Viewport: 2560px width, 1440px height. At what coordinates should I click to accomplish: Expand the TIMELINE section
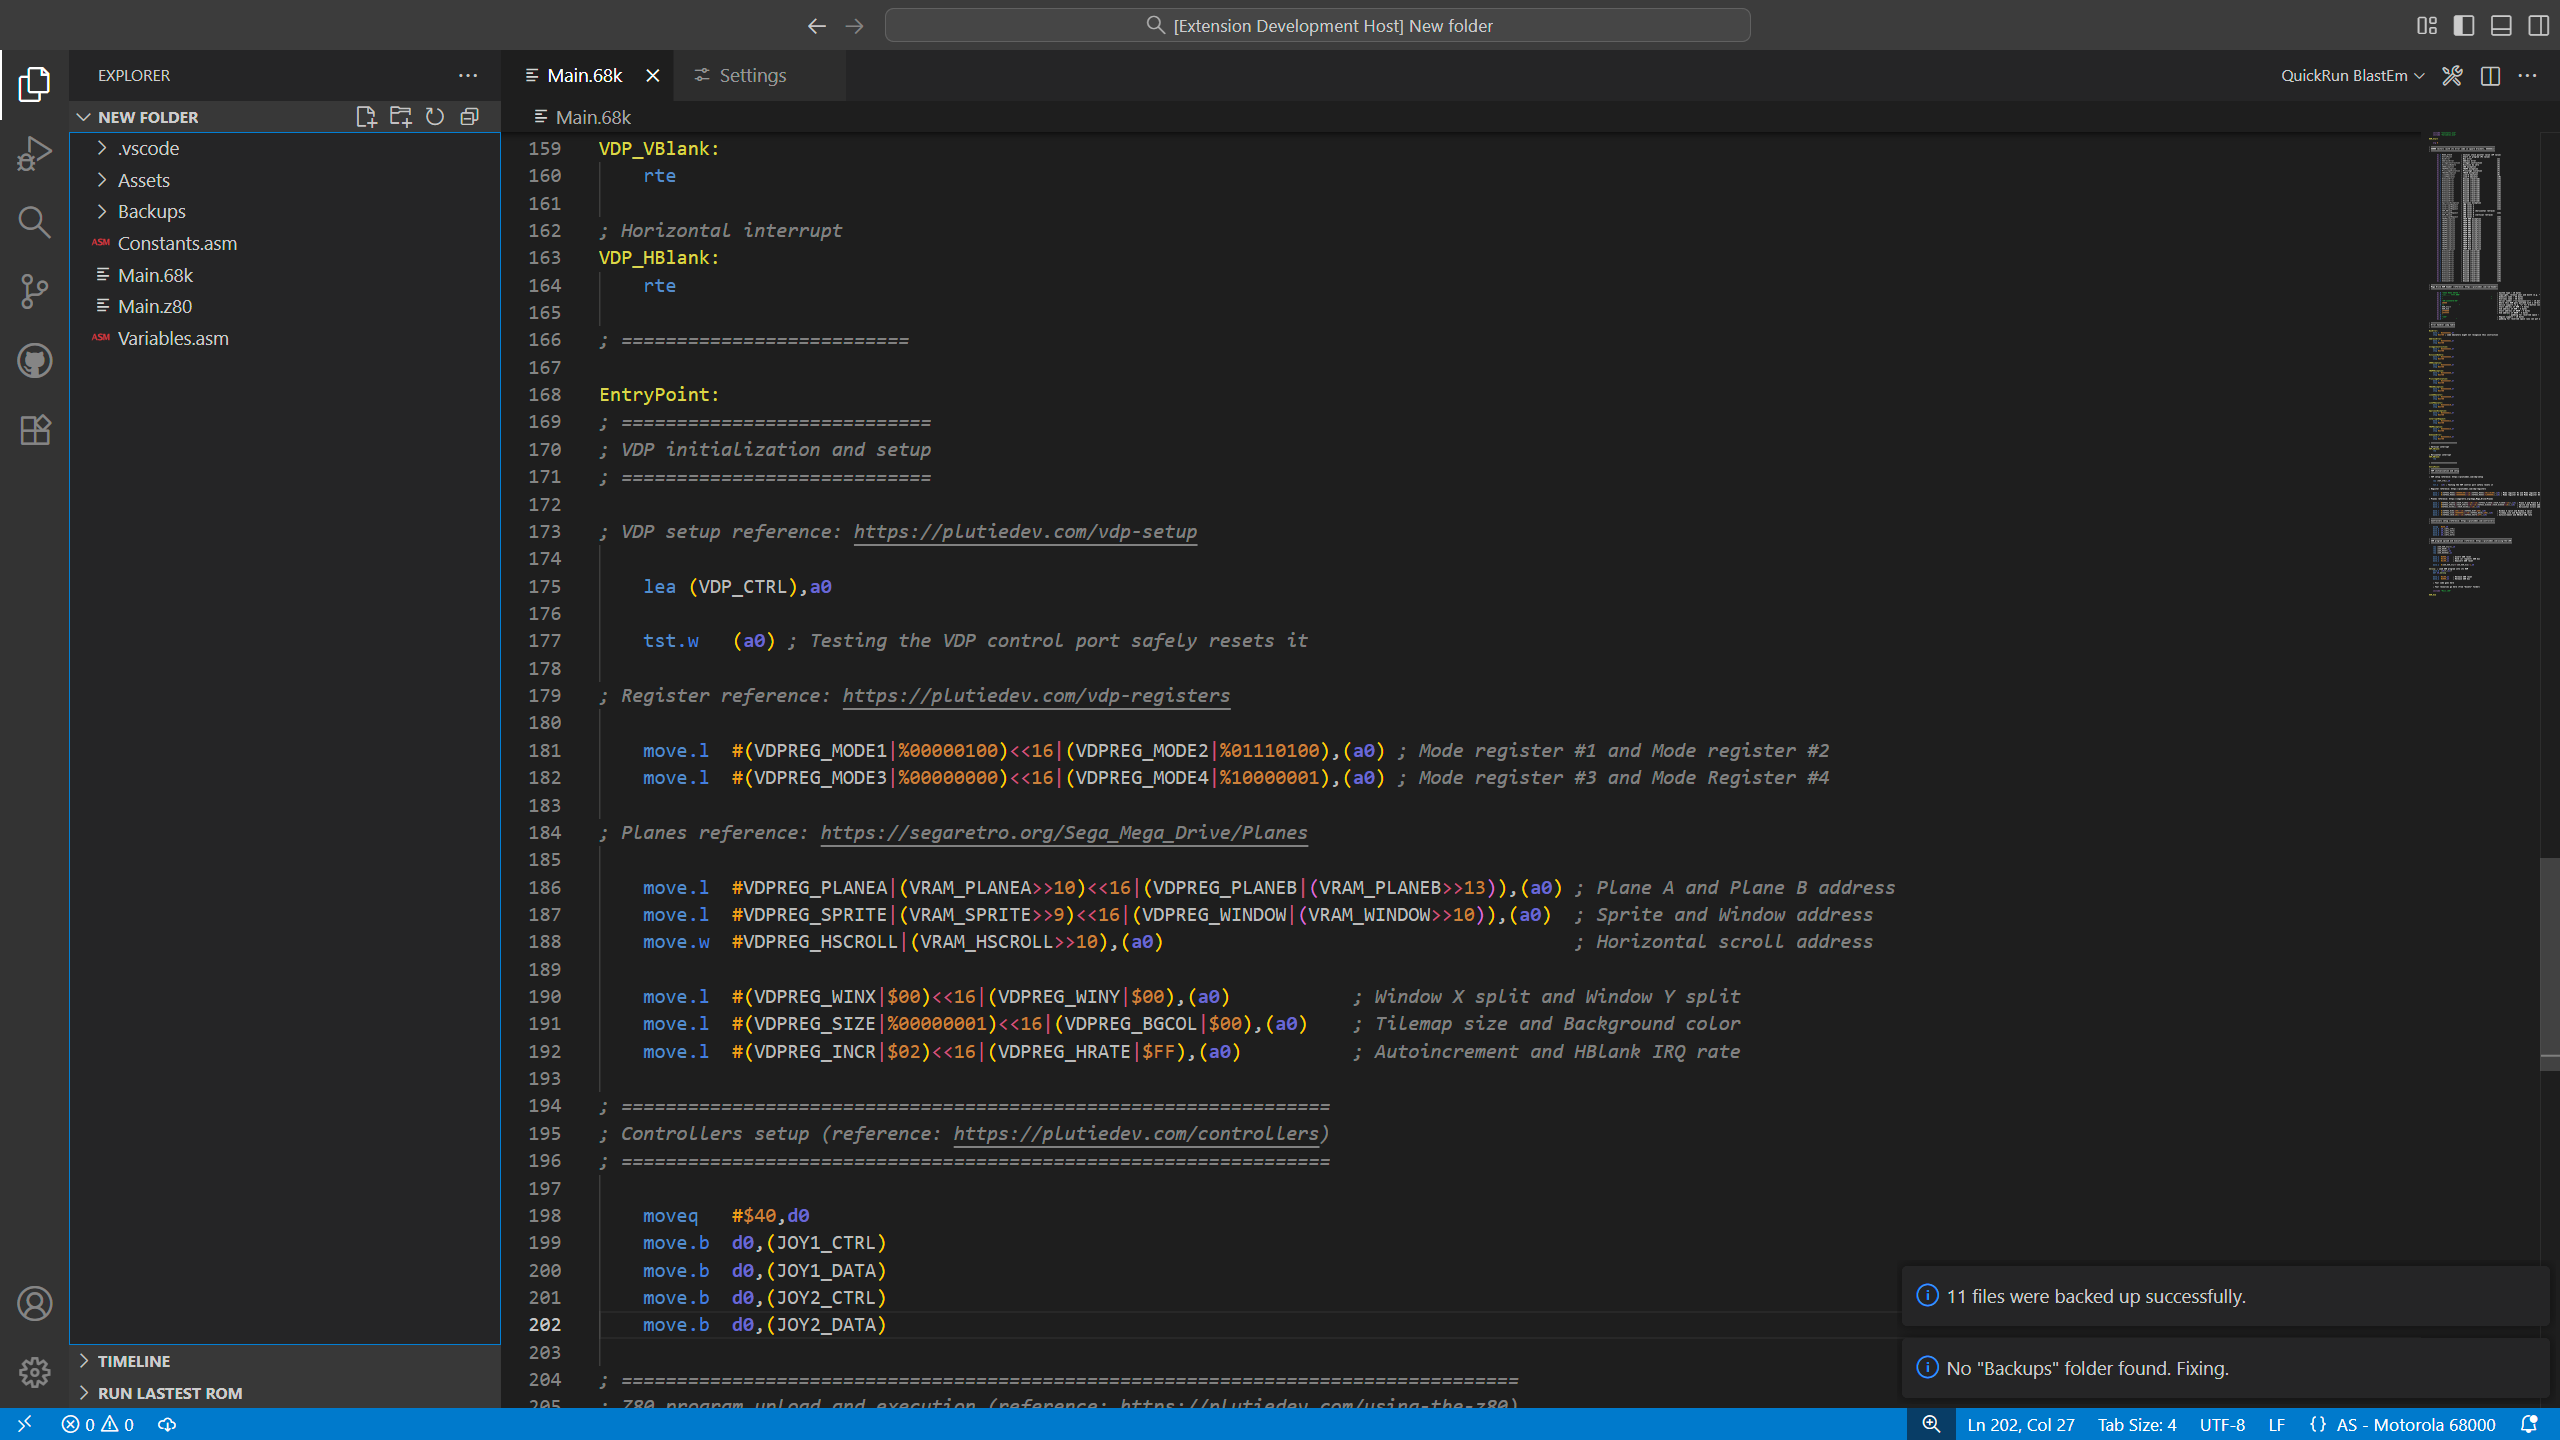134,1361
